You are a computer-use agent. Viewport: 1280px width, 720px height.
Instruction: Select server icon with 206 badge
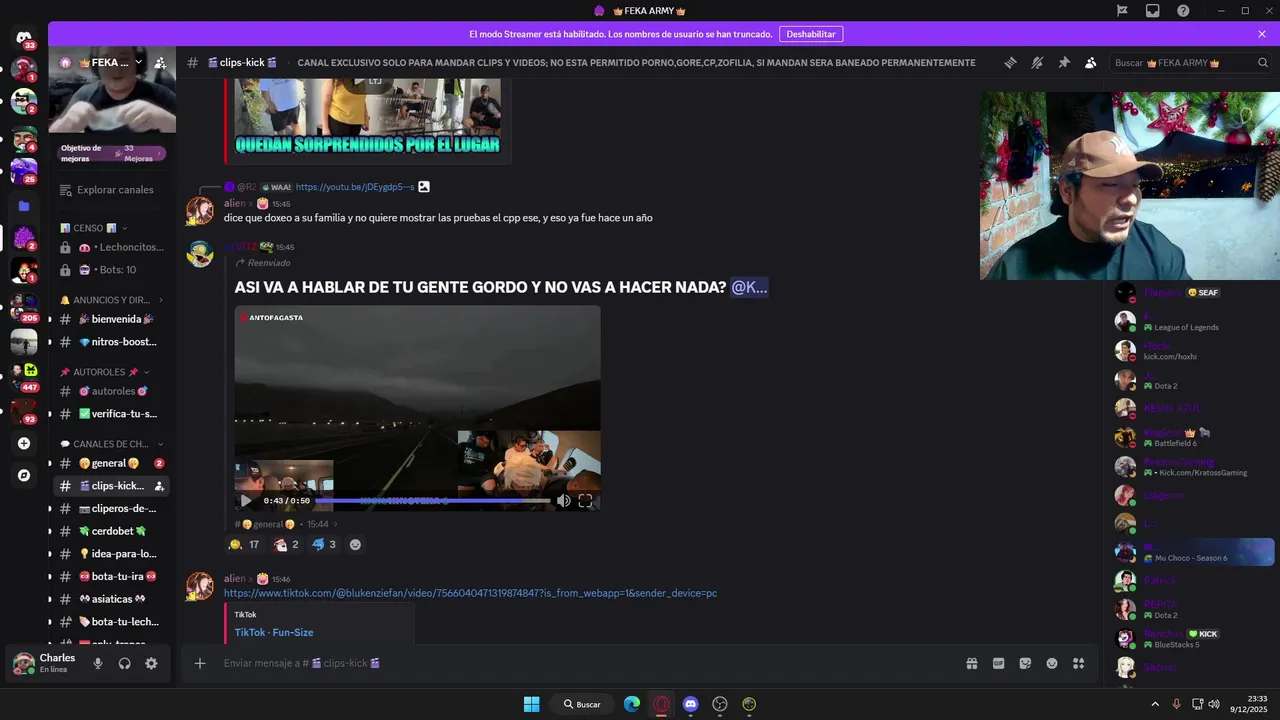(x=24, y=306)
